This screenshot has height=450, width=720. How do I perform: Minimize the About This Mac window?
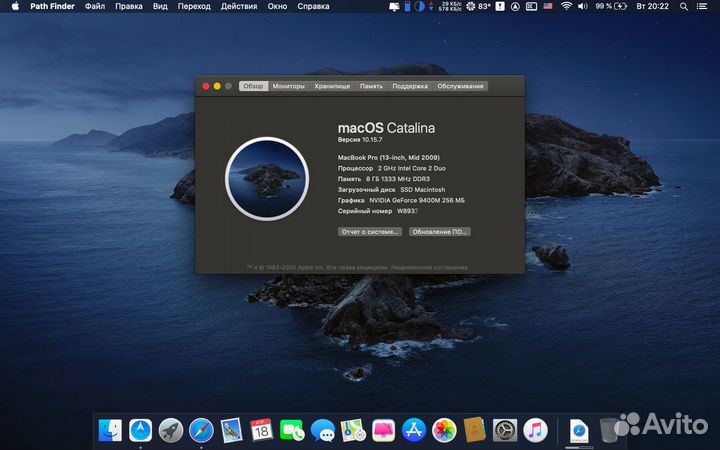coord(217,86)
